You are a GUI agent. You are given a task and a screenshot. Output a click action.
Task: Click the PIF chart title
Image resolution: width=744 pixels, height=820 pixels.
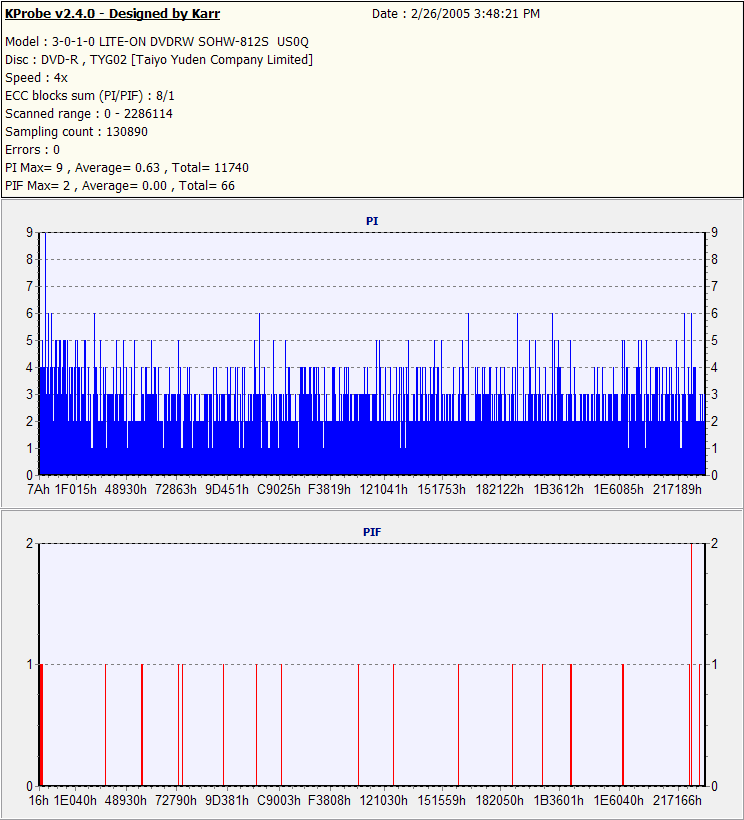pos(372,532)
